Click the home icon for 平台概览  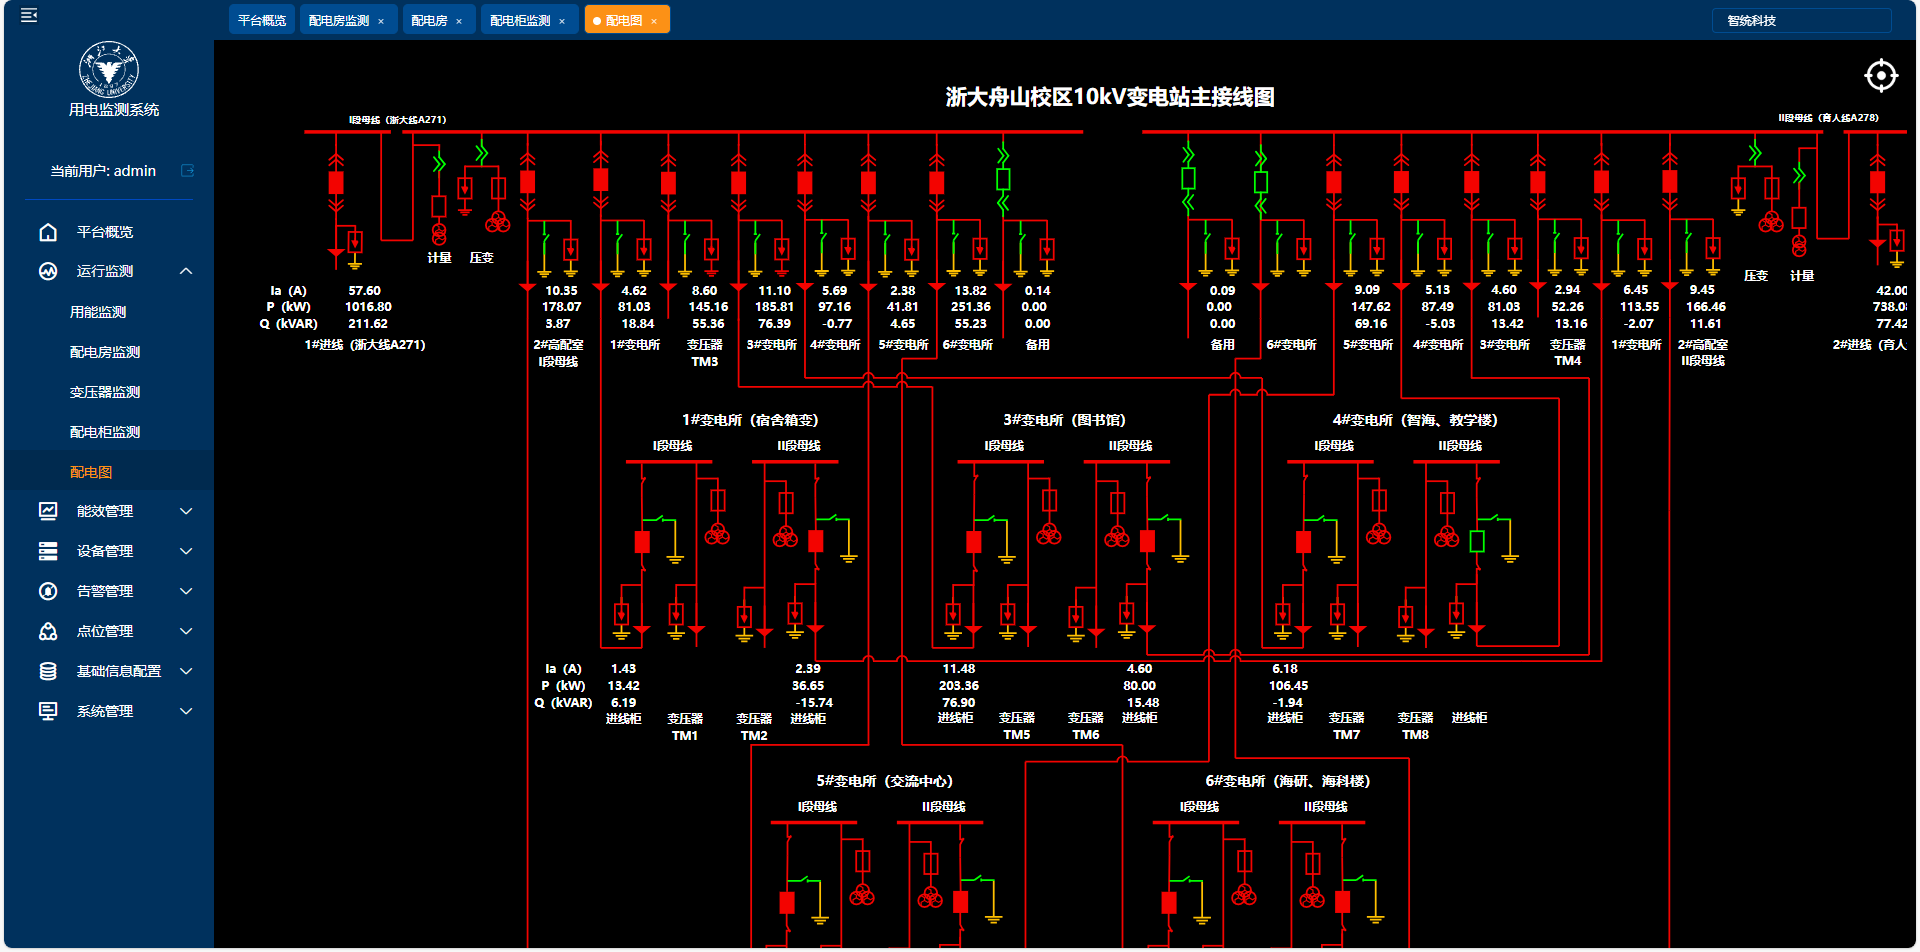[x=48, y=232]
